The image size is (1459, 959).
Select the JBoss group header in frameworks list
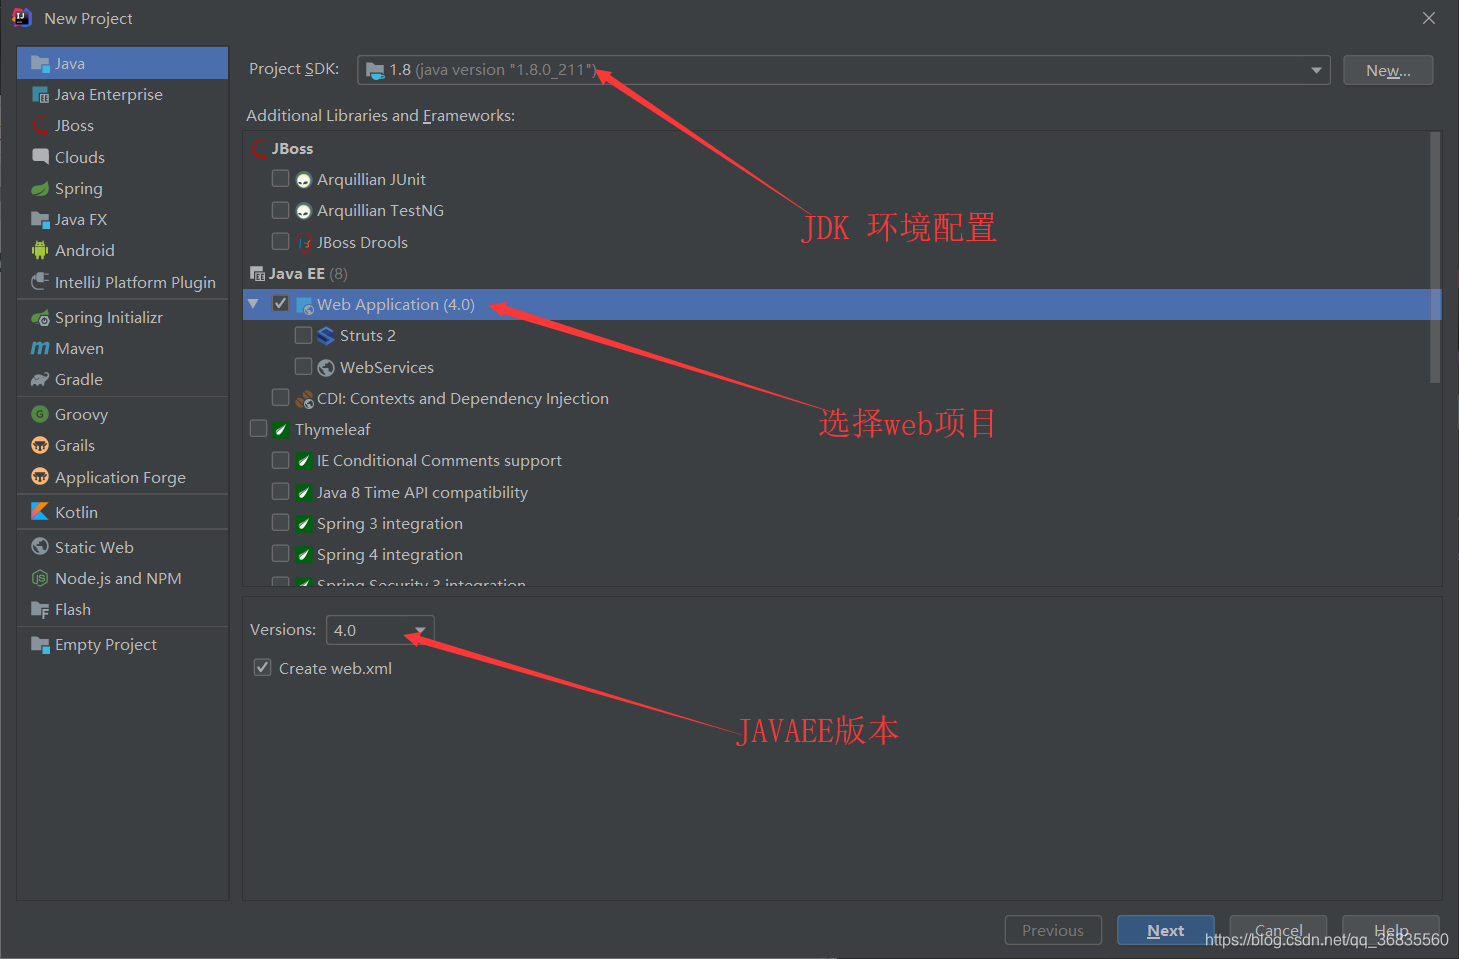coord(292,149)
